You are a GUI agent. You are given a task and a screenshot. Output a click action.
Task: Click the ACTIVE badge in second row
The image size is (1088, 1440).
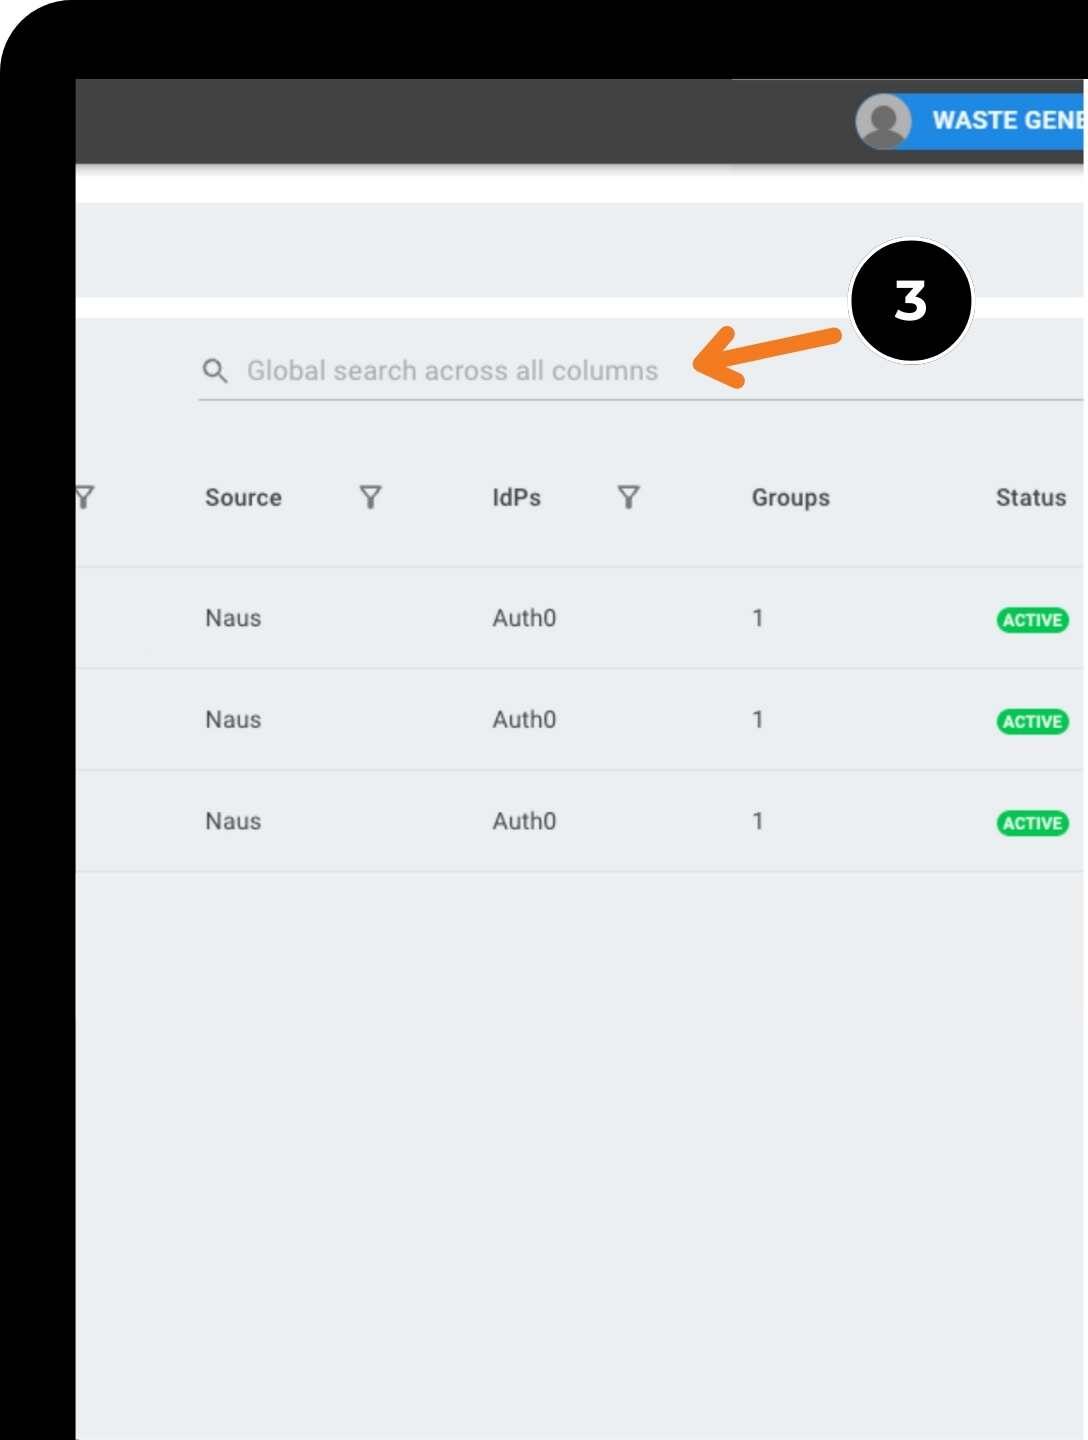pos(1033,722)
